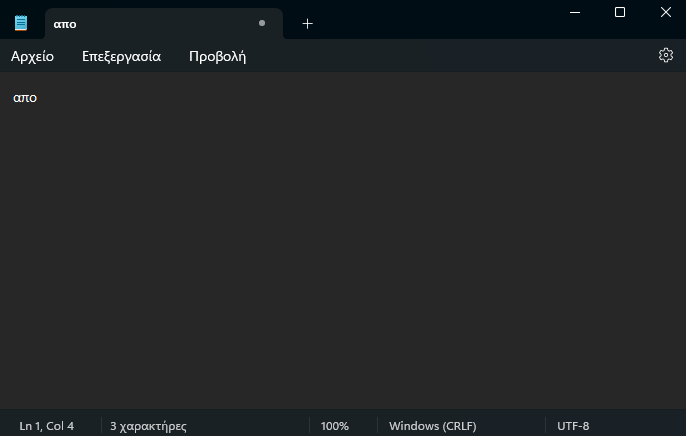Screen dimensions: 686x436
Task: Click the 100% zoom level in status bar
Action: click(334, 426)
